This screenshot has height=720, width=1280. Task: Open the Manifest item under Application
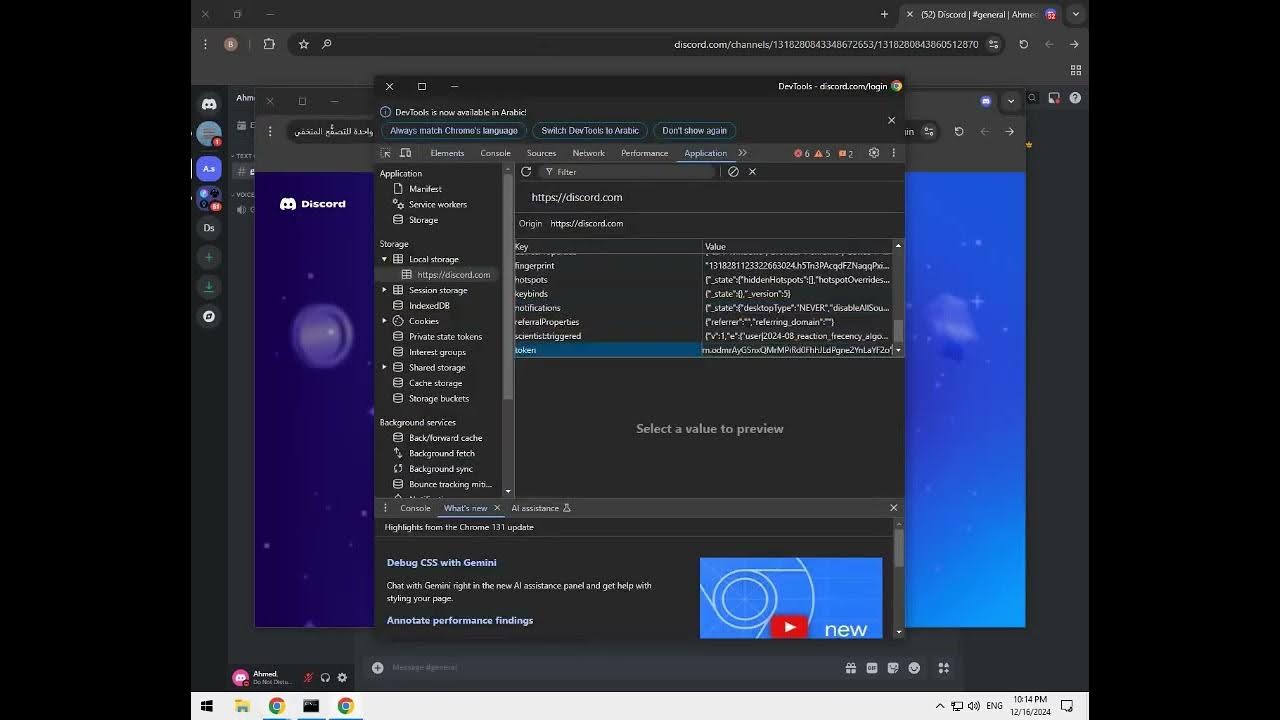point(425,188)
